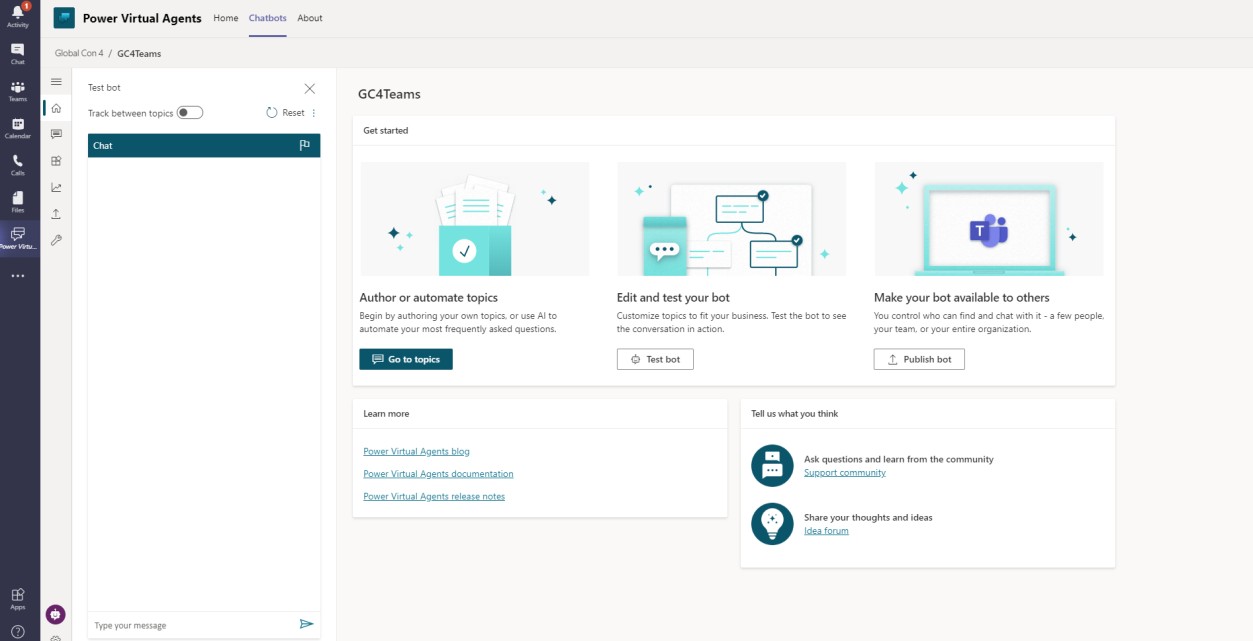Click Tell us what you think header
Image resolution: width=1253 pixels, height=641 pixels.
[795, 414]
